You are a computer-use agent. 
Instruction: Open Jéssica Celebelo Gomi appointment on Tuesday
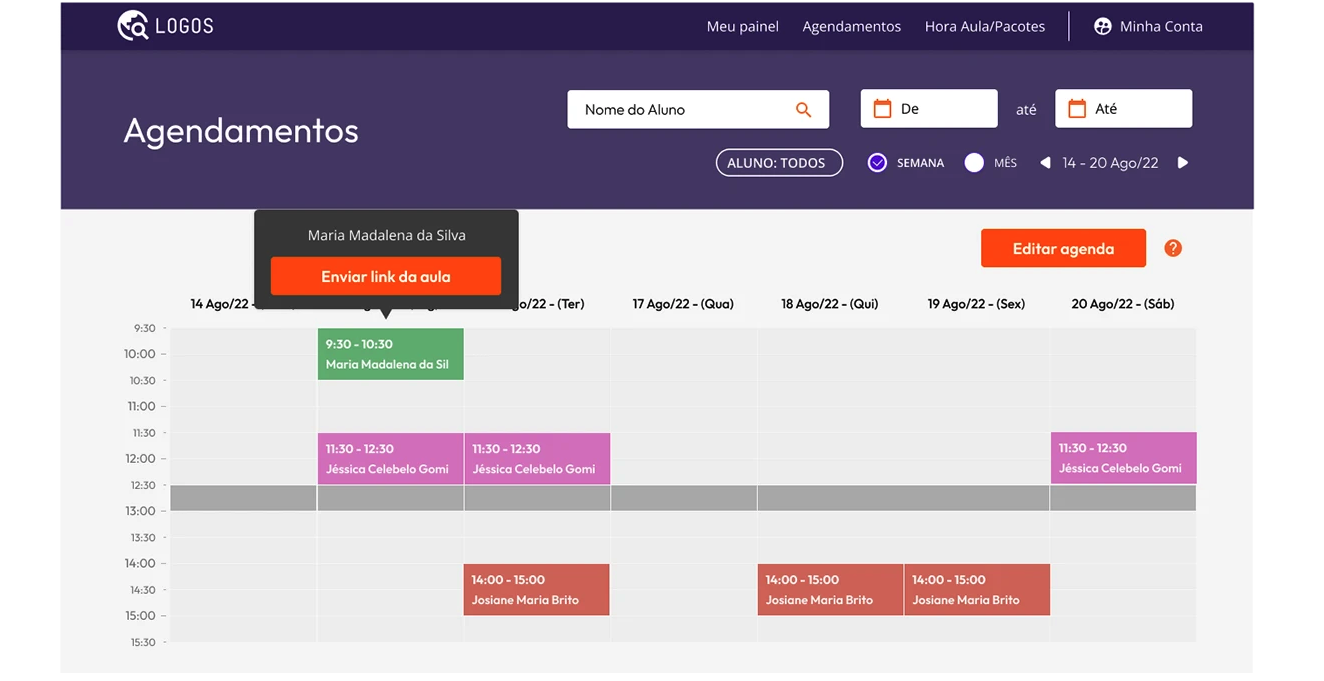(537, 459)
